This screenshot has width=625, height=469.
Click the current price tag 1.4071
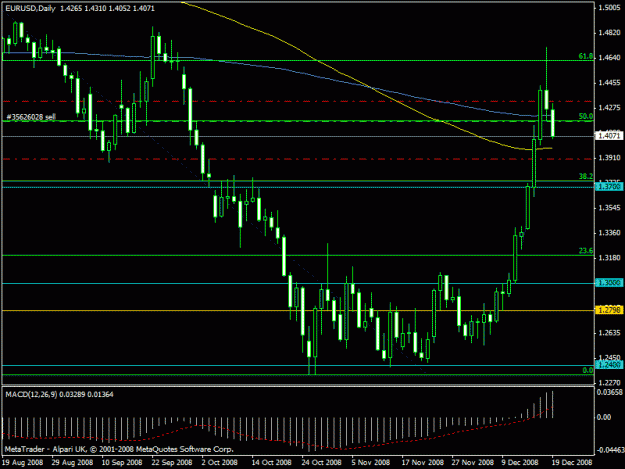(x=609, y=136)
